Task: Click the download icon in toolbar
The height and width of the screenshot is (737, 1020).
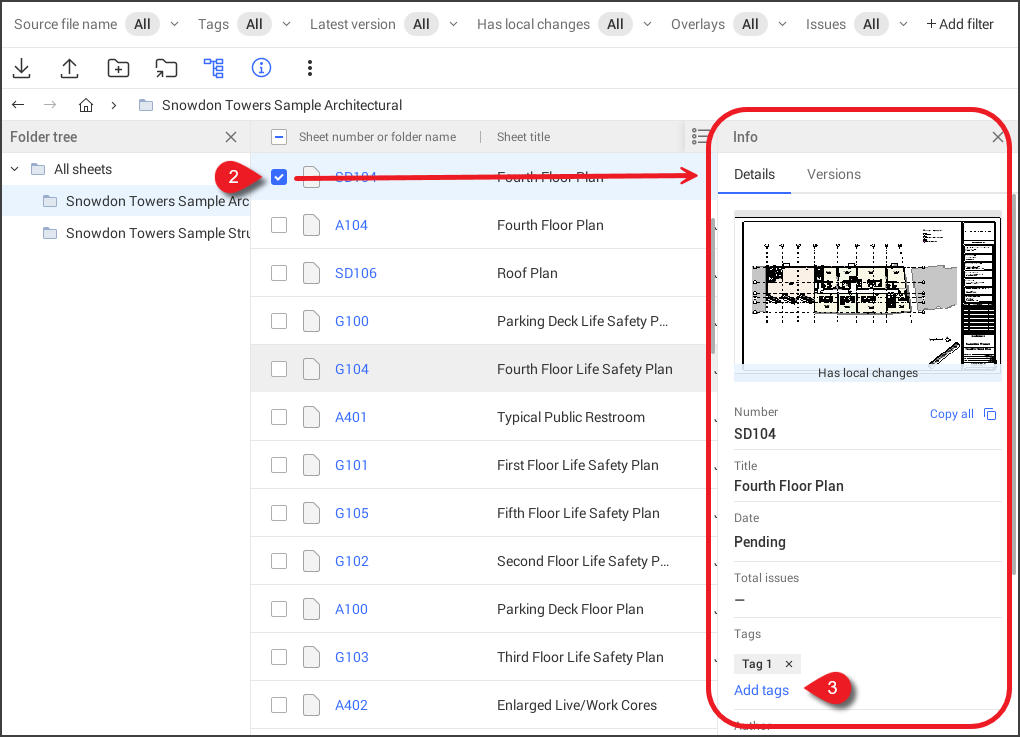Action: coord(21,68)
